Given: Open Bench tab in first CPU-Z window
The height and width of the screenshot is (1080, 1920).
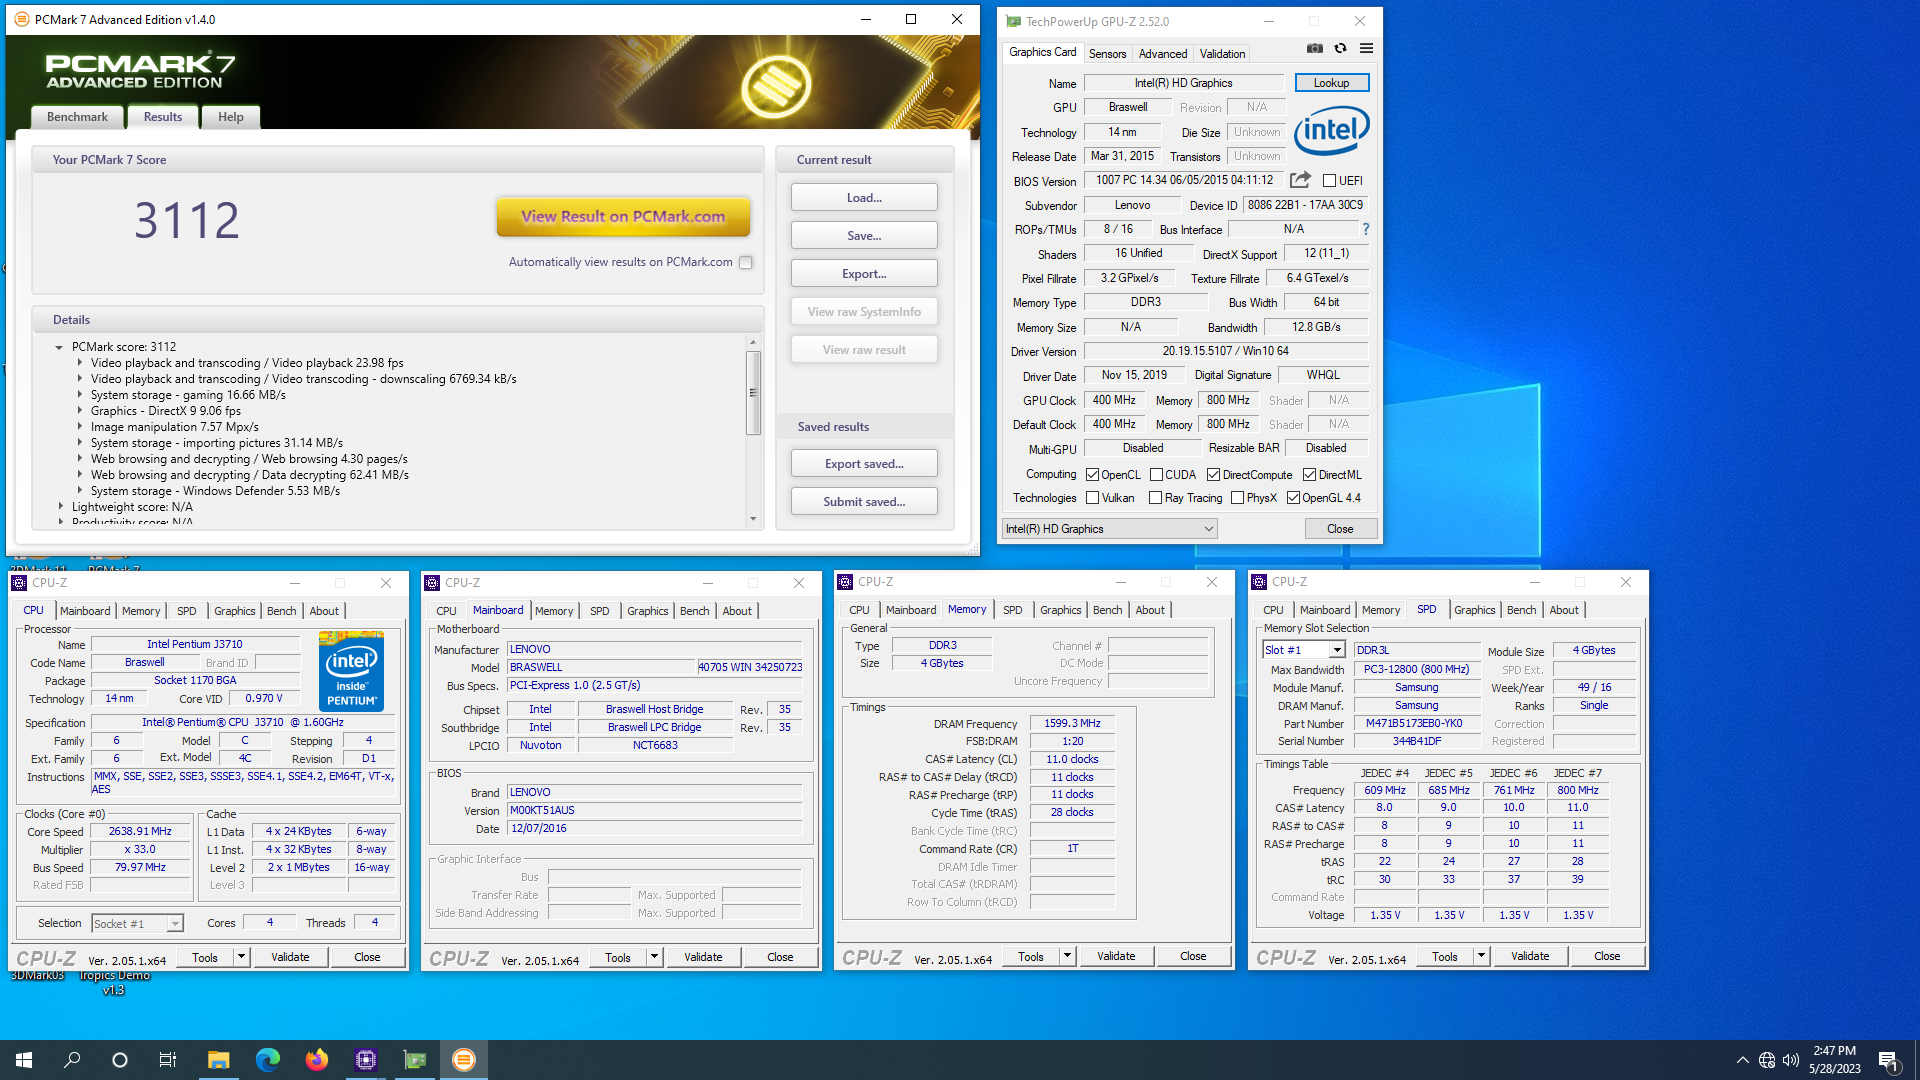Looking at the screenshot, I should click(x=281, y=611).
